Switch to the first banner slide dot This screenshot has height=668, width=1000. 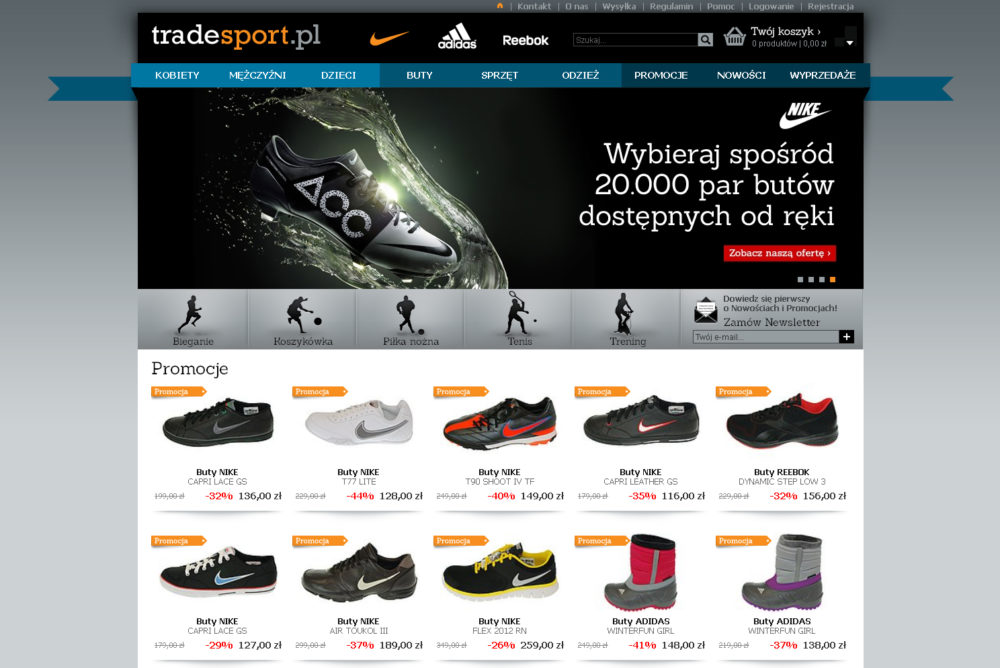(800, 279)
